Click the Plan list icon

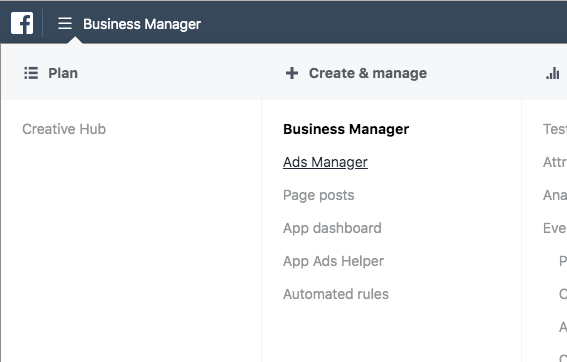tap(31, 73)
